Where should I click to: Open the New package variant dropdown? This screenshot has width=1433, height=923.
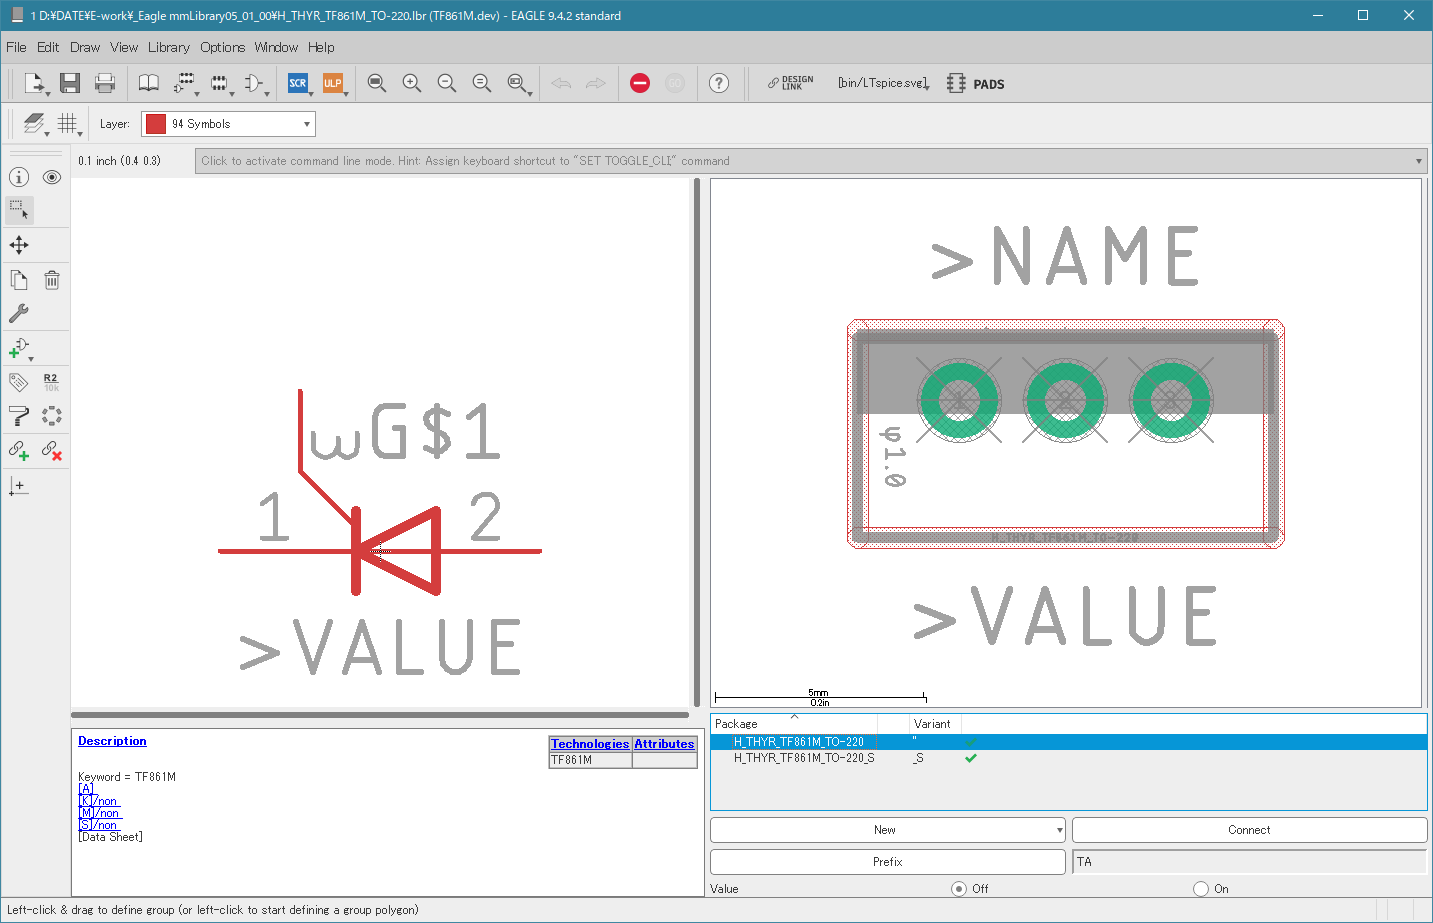tap(887, 830)
